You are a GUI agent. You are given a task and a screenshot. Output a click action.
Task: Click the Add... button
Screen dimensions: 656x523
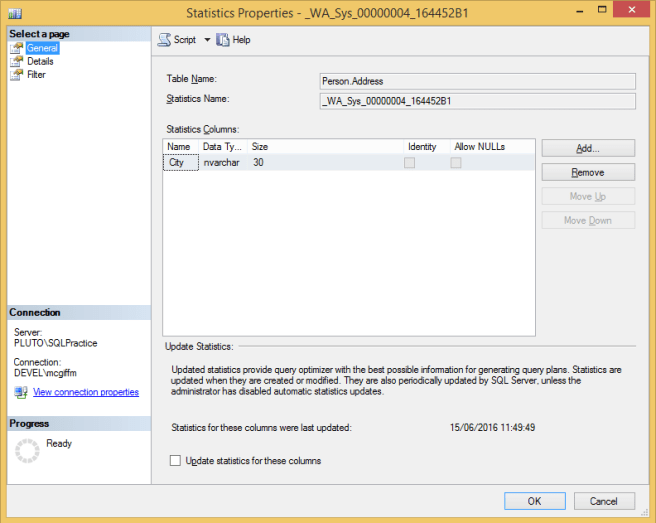click(588, 148)
